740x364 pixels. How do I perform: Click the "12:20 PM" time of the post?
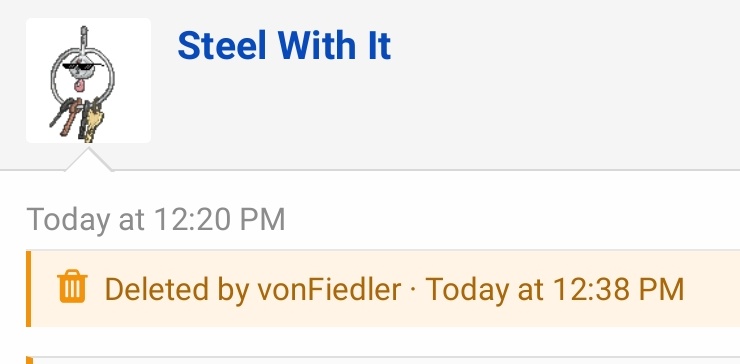(219, 219)
